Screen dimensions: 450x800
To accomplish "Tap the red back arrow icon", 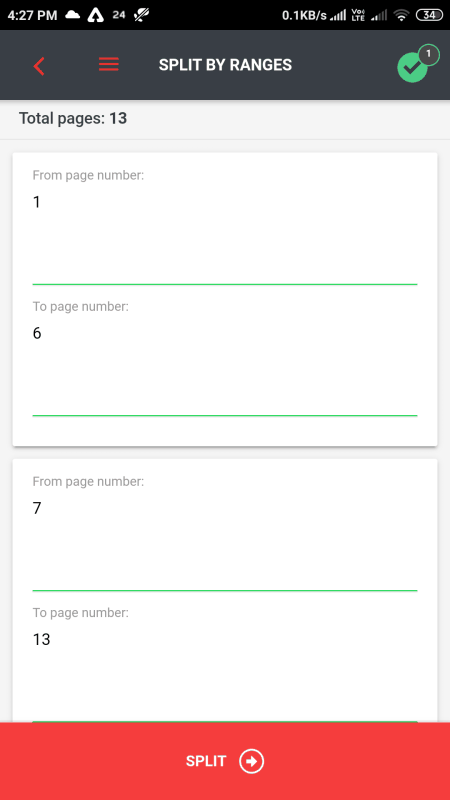I will (39, 66).
